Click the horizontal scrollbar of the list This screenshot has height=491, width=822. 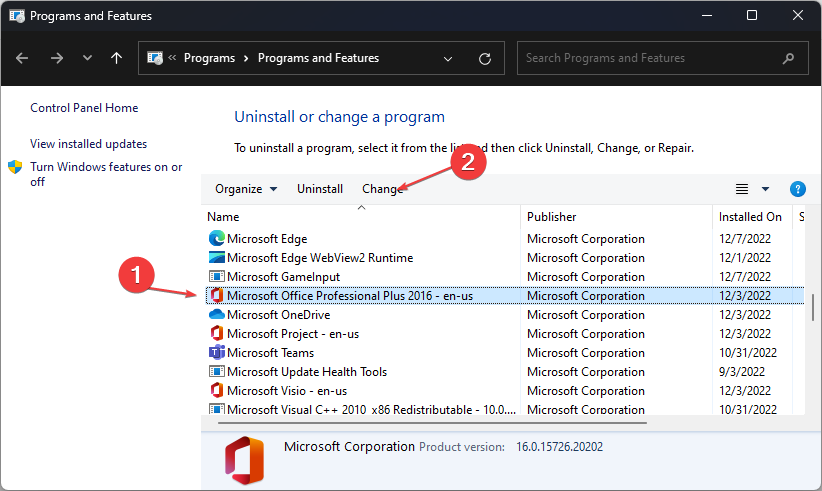(x=432, y=422)
